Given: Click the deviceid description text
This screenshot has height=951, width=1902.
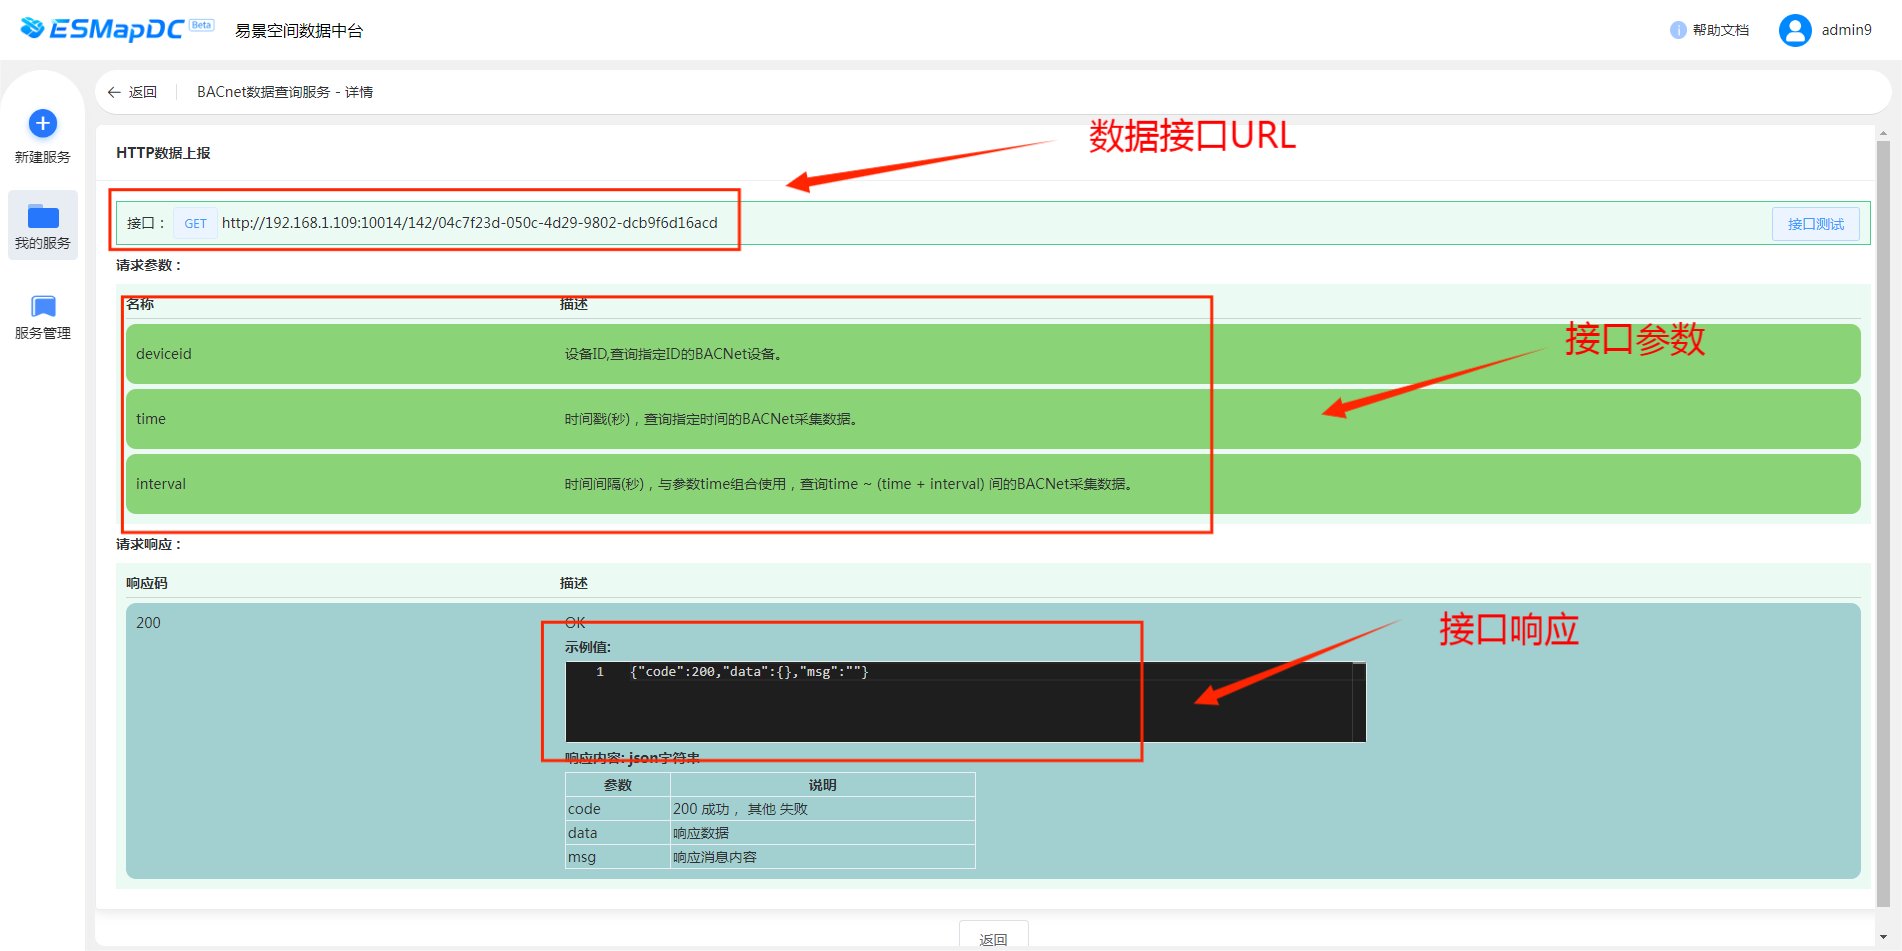Looking at the screenshot, I should point(673,354).
